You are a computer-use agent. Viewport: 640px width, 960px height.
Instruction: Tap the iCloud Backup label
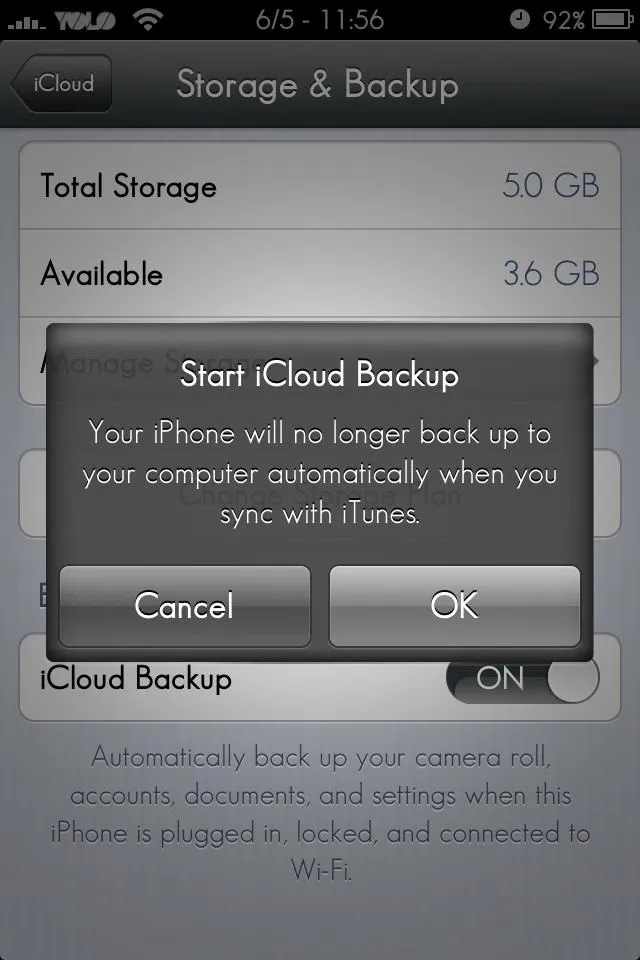pyautogui.click(x=136, y=679)
